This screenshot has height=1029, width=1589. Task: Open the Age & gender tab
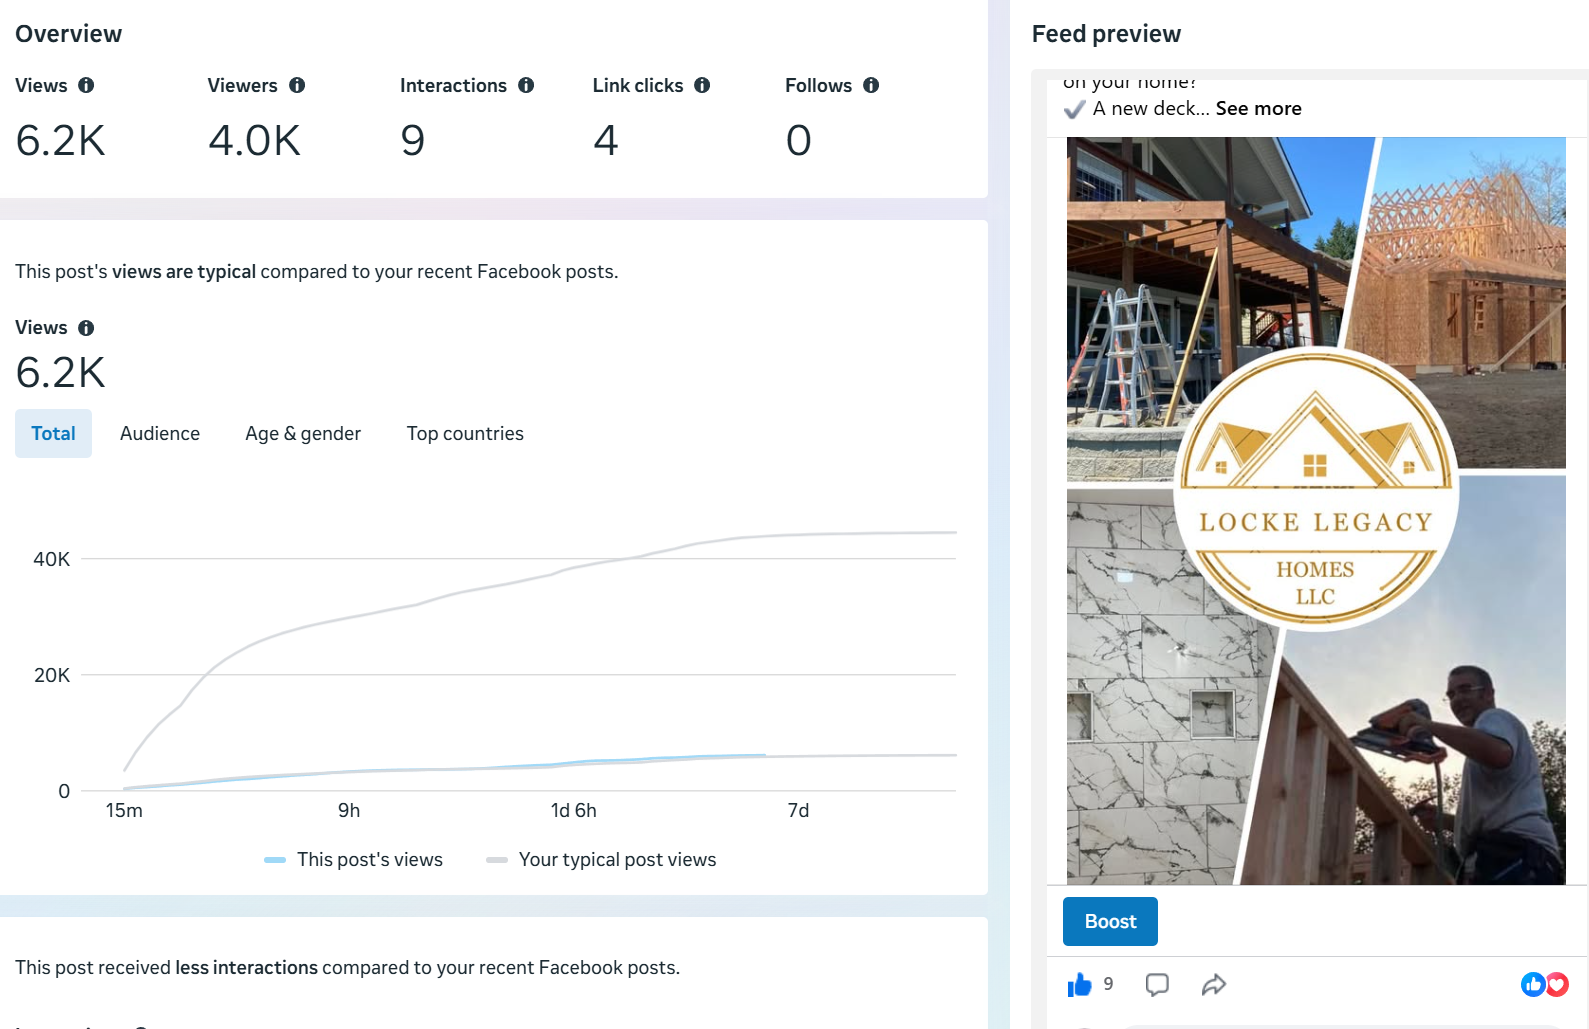[x=303, y=434]
